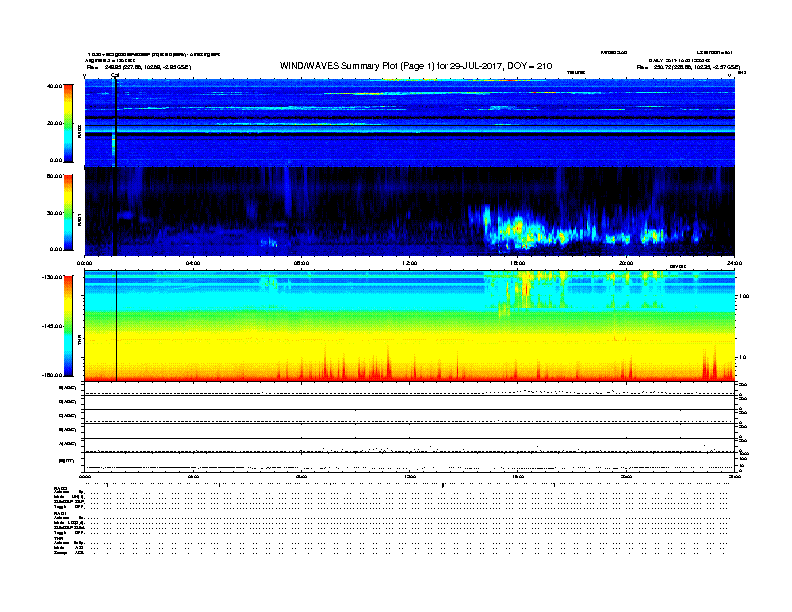Click the top-right Pos coordinates text
The width and height of the screenshot is (792, 612).
tap(688, 67)
